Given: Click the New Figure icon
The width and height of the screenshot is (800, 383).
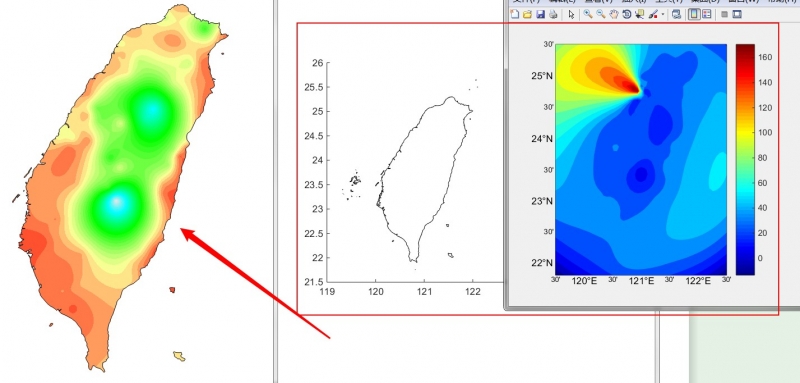Looking at the screenshot, I should [515, 14].
